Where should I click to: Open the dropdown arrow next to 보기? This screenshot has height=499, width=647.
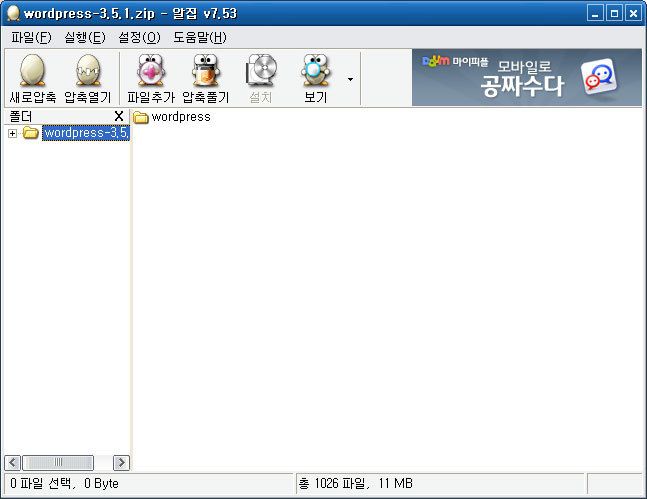(x=350, y=79)
